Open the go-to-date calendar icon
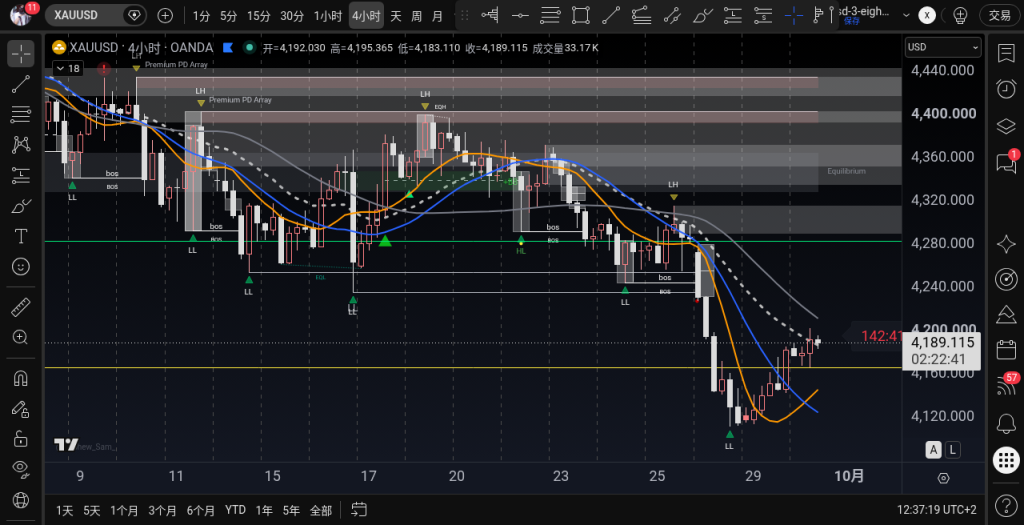1024x525 pixels. tap(359, 509)
